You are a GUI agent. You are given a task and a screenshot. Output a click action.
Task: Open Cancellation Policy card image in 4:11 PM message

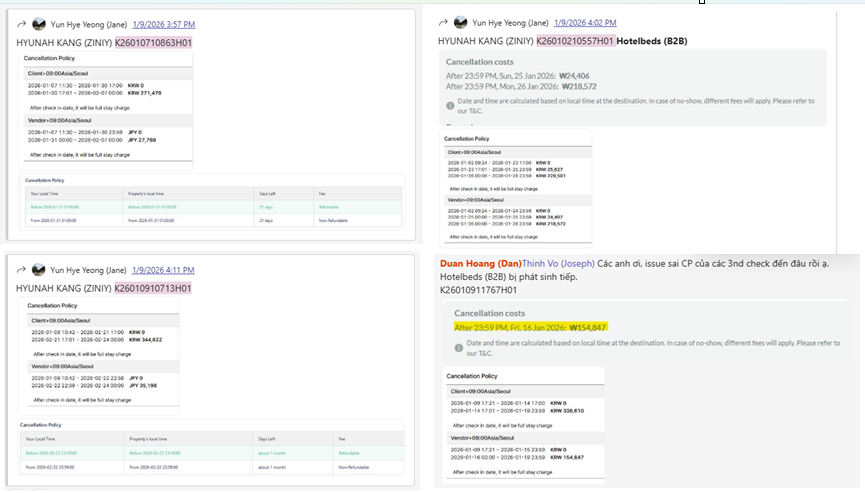point(99,356)
